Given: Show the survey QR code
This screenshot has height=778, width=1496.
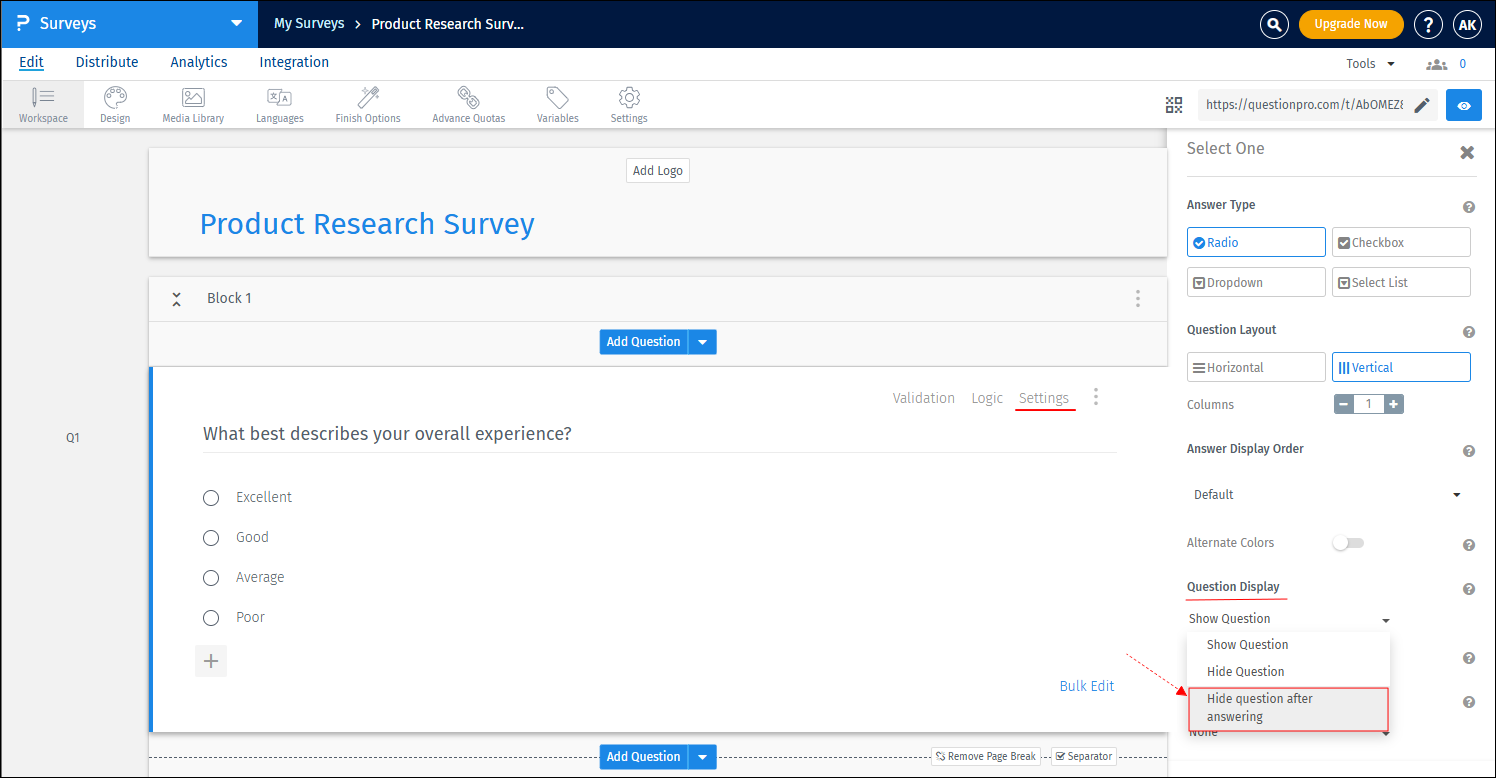Looking at the screenshot, I should coord(1174,104).
